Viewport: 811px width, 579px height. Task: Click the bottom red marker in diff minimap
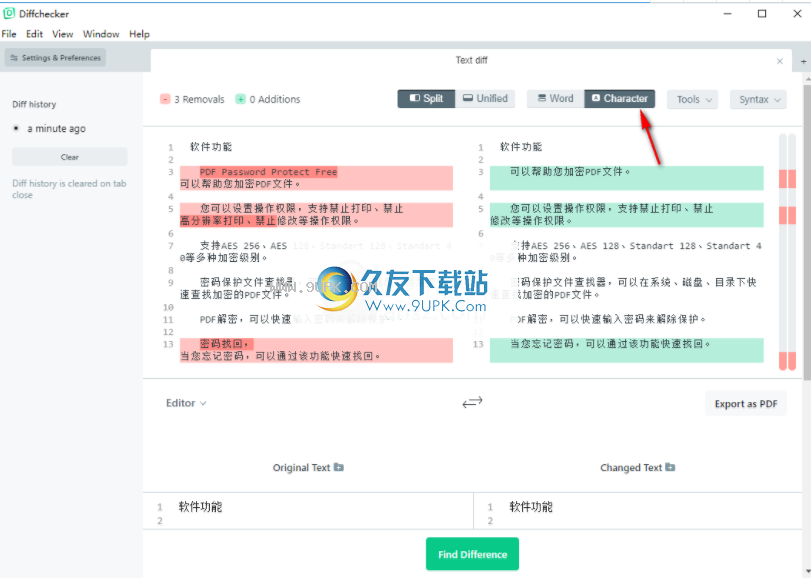(787, 361)
